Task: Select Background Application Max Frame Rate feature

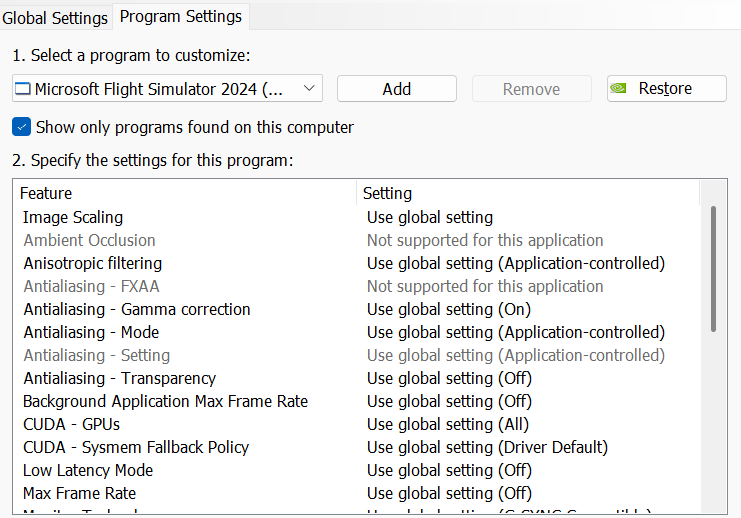Action: (x=165, y=401)
